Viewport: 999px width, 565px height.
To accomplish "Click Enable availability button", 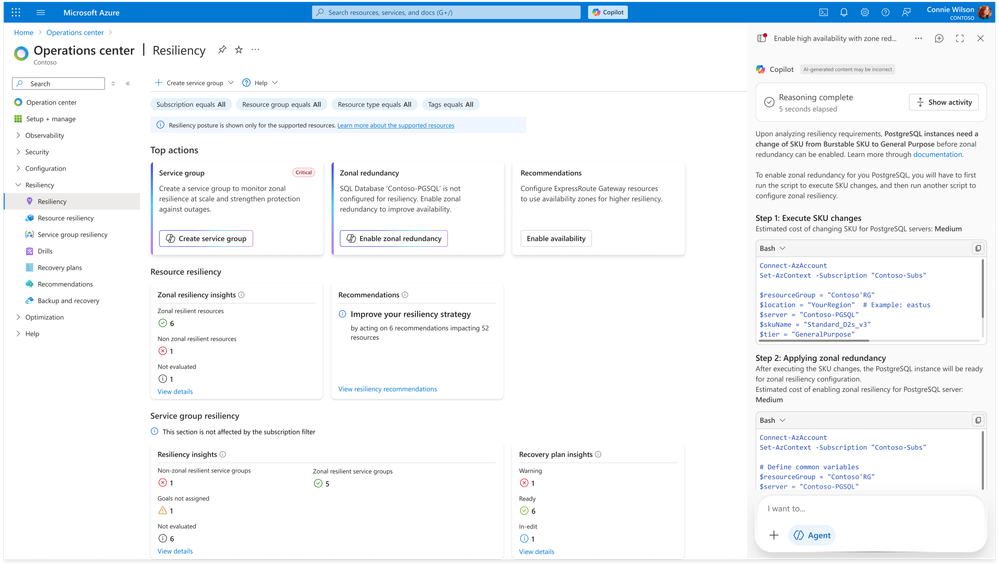I will coord(556,238).
